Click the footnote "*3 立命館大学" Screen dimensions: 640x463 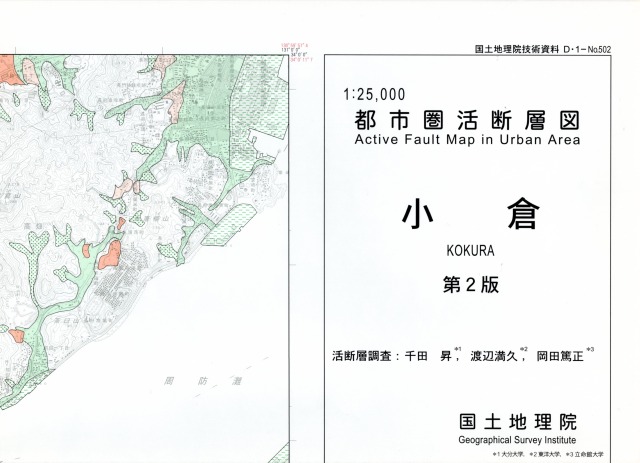(x=584, y=454)
